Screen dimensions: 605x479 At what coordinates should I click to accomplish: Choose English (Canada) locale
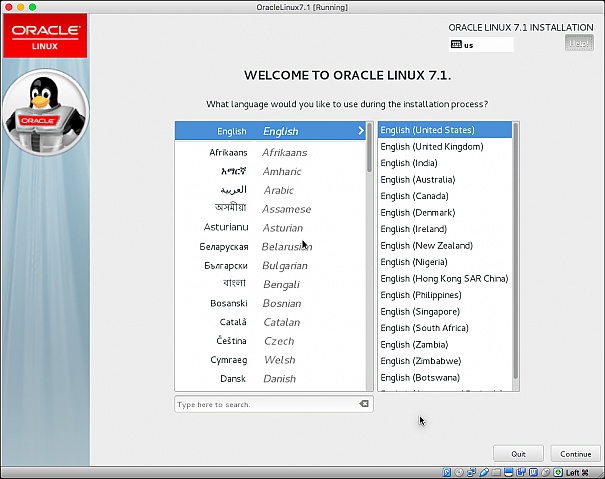(x=445, y=196)
